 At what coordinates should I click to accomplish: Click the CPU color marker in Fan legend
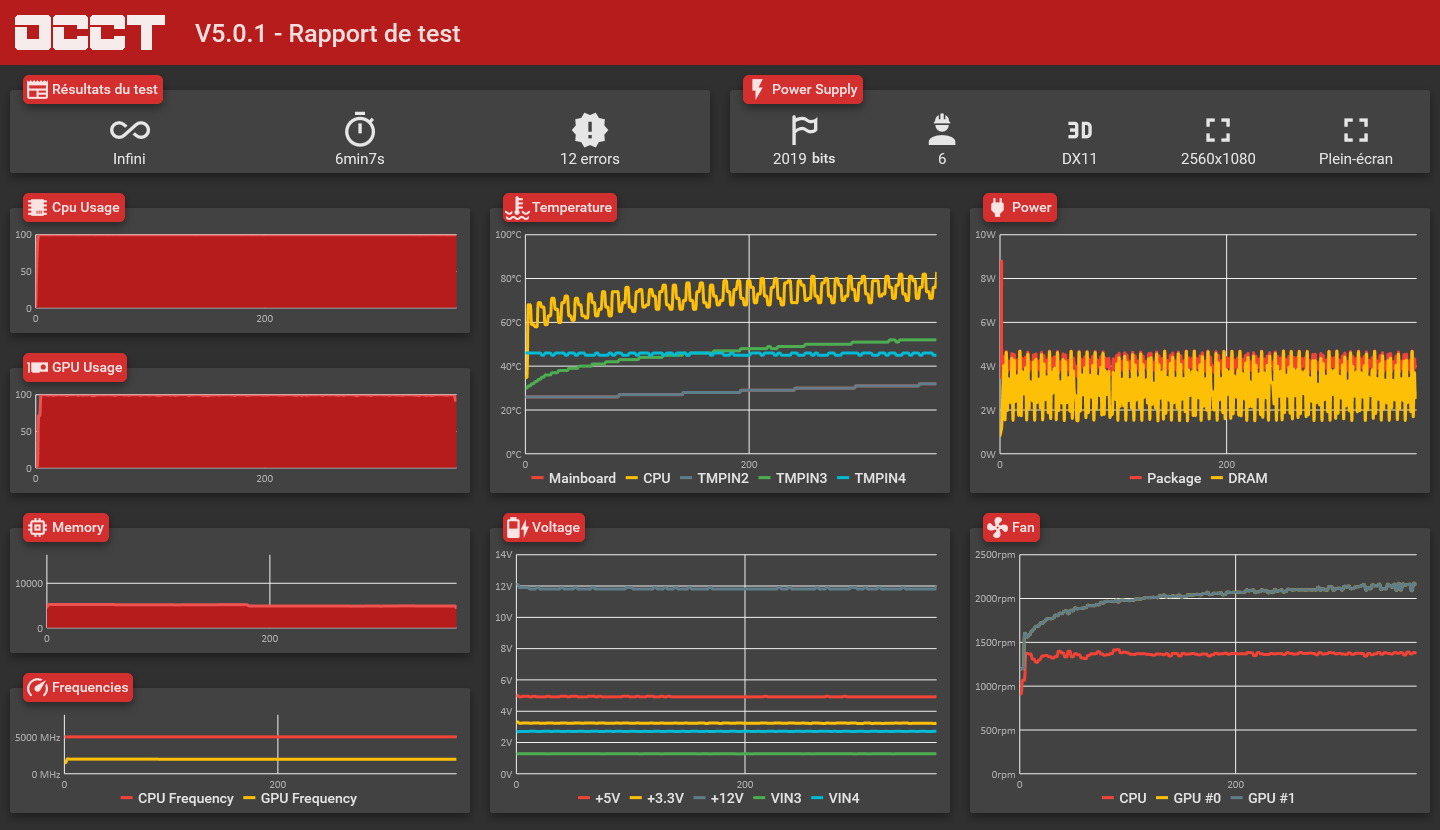click(x=1107, y=798)
